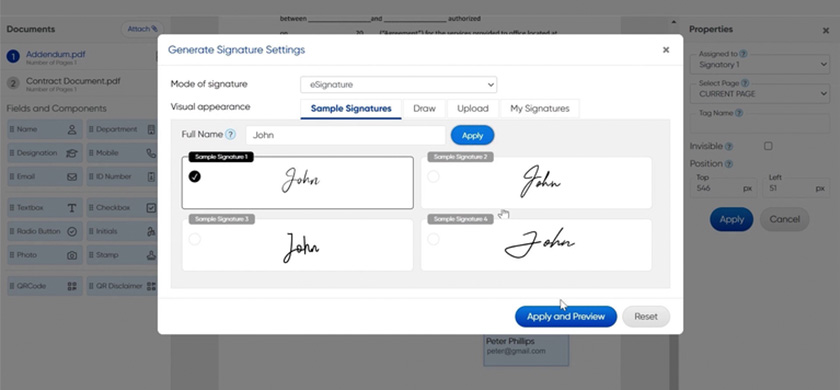Click the QR Disclaimer component icon
This screenshot has height=390, width=840.
(x=151, y=286)
